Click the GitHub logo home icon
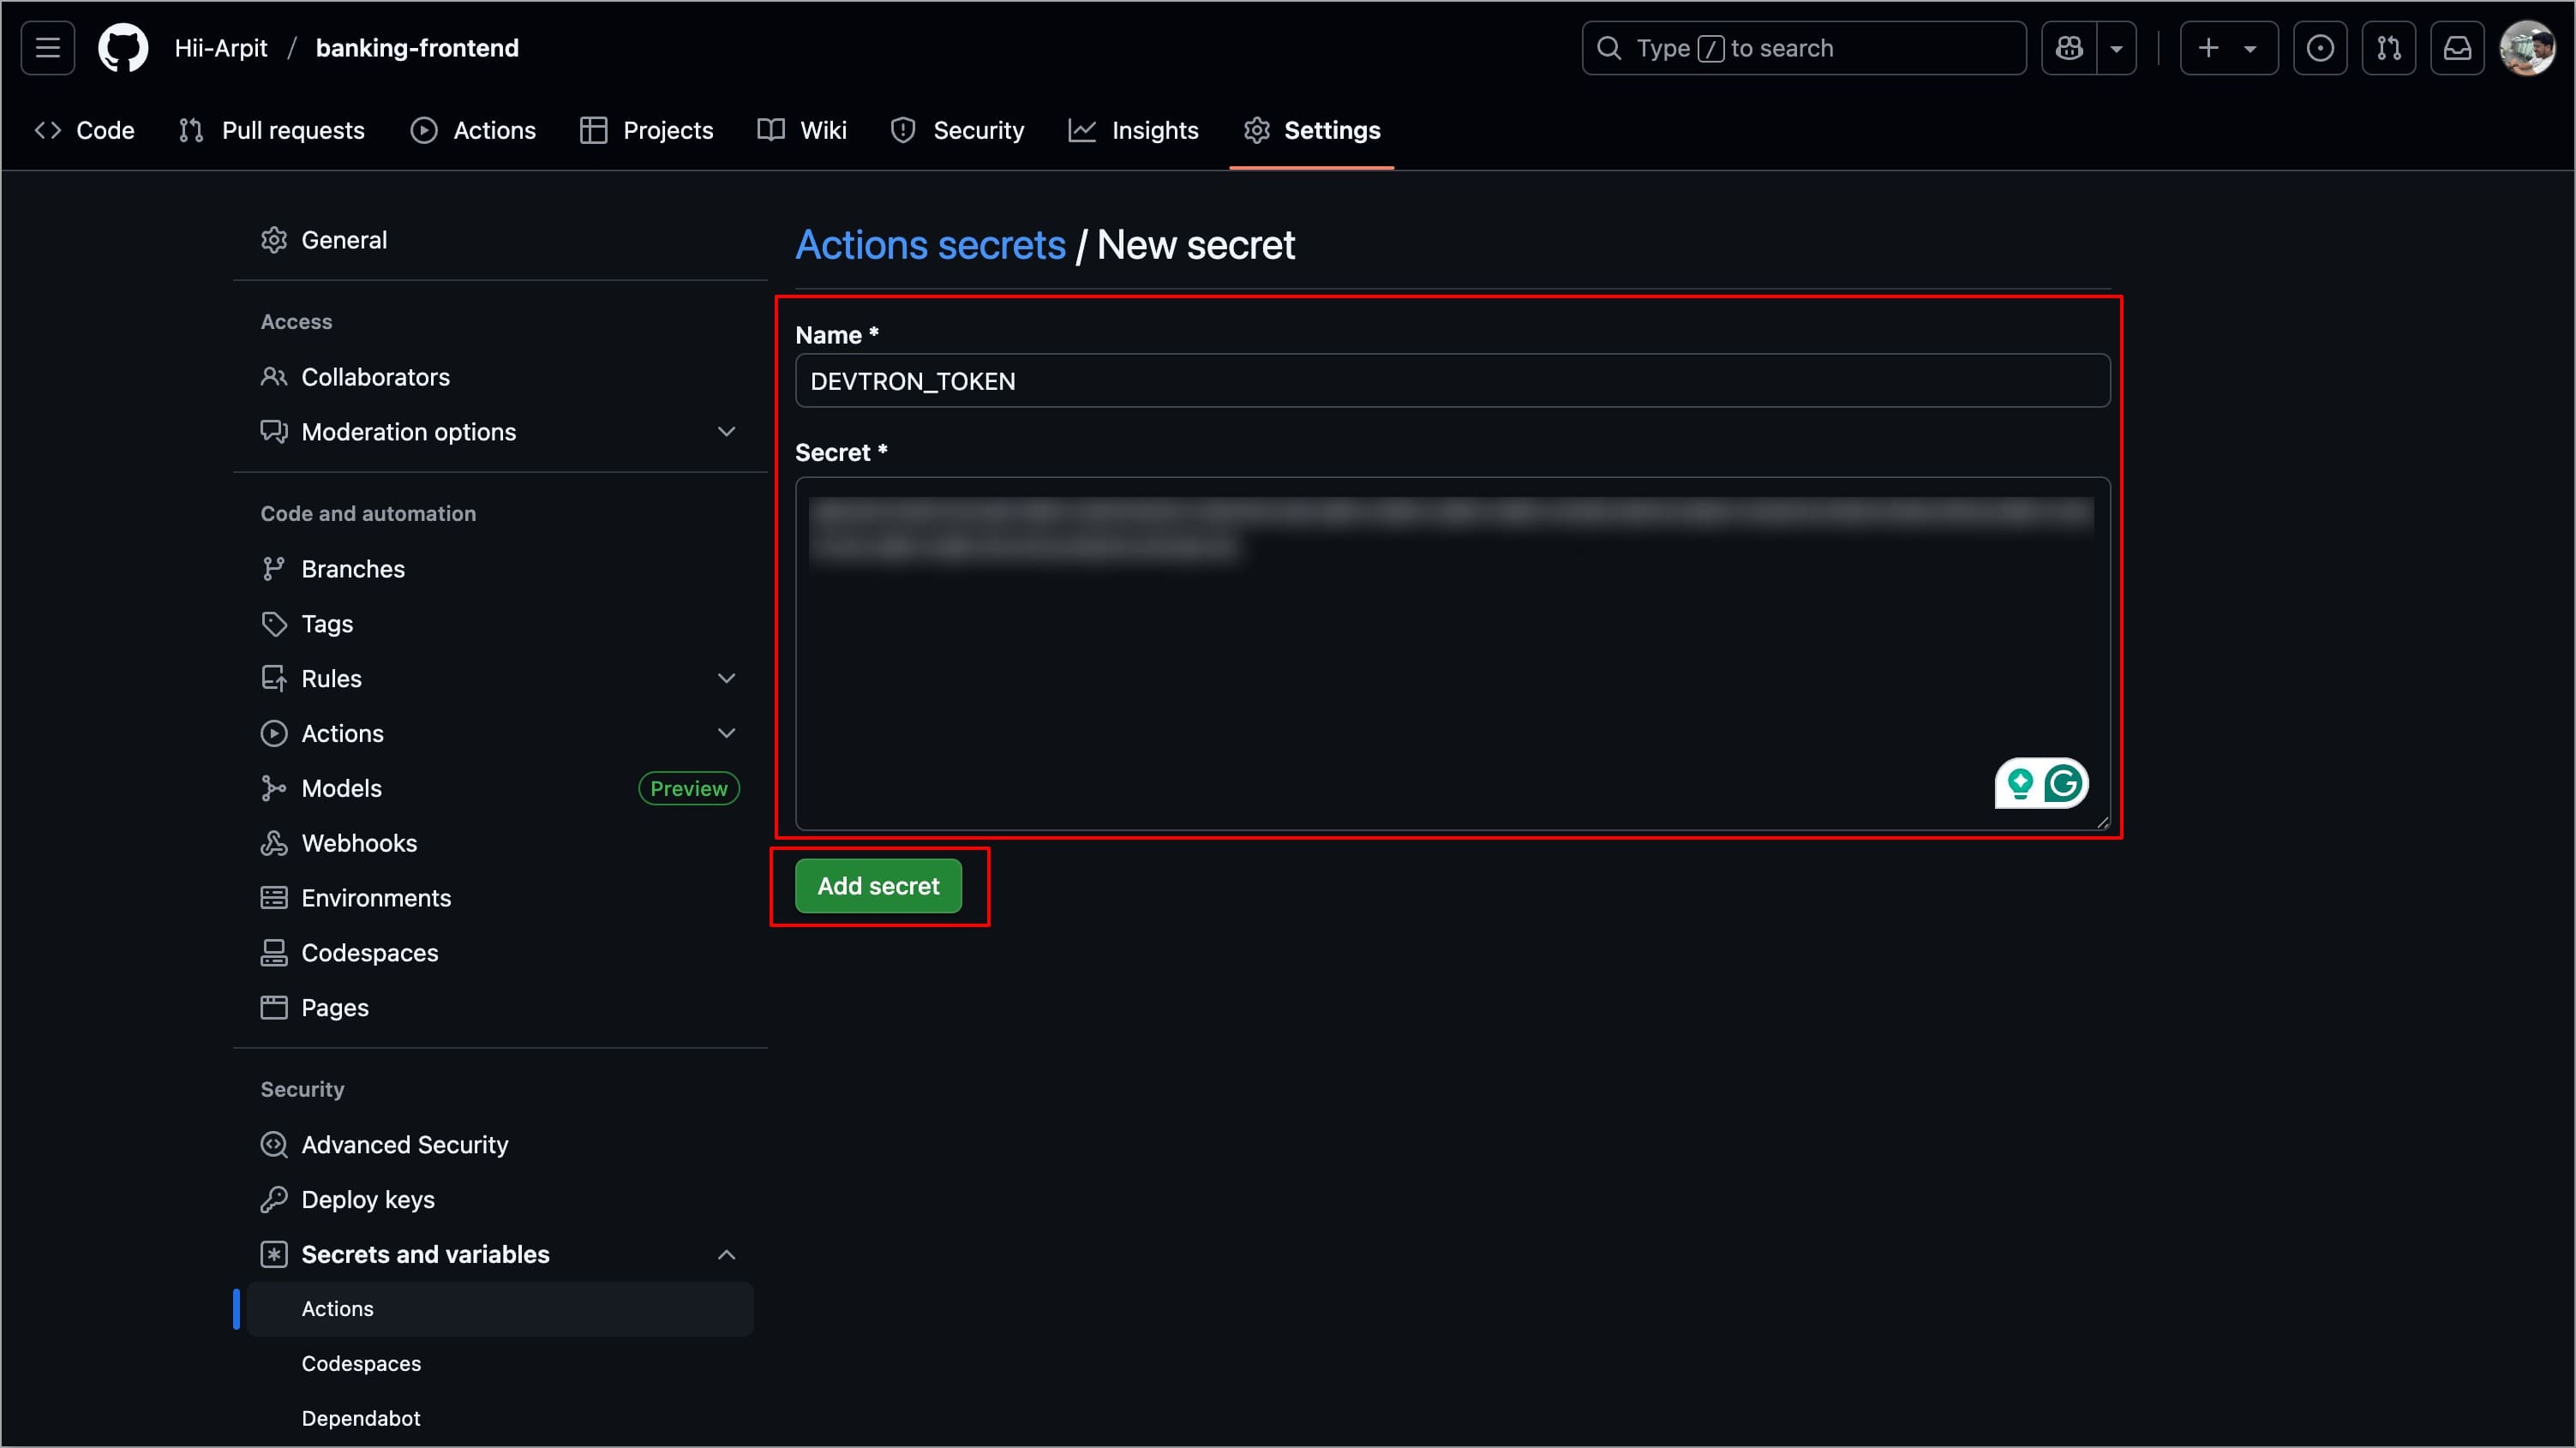The height and width of the screenshot is (1448, 2576). [123, 48]
